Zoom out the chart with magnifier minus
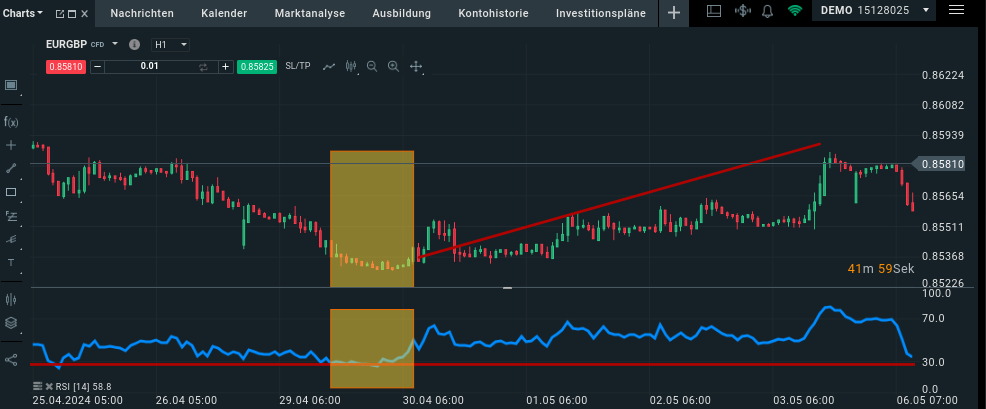Image resolution: width=986 pixels, height=409 pixels. point(372,66)
